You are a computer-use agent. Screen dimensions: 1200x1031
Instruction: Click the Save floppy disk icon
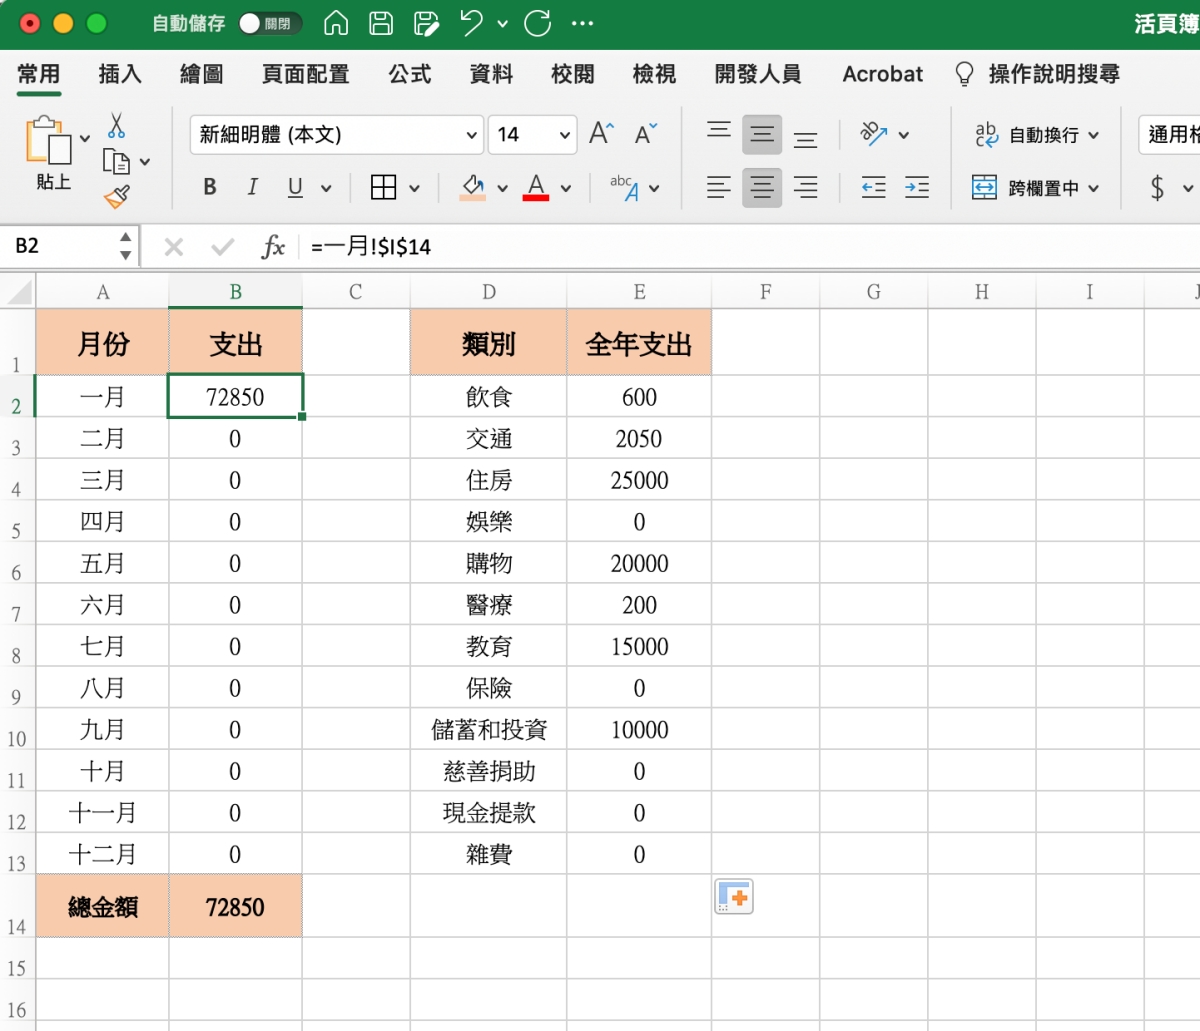(381, 23)
